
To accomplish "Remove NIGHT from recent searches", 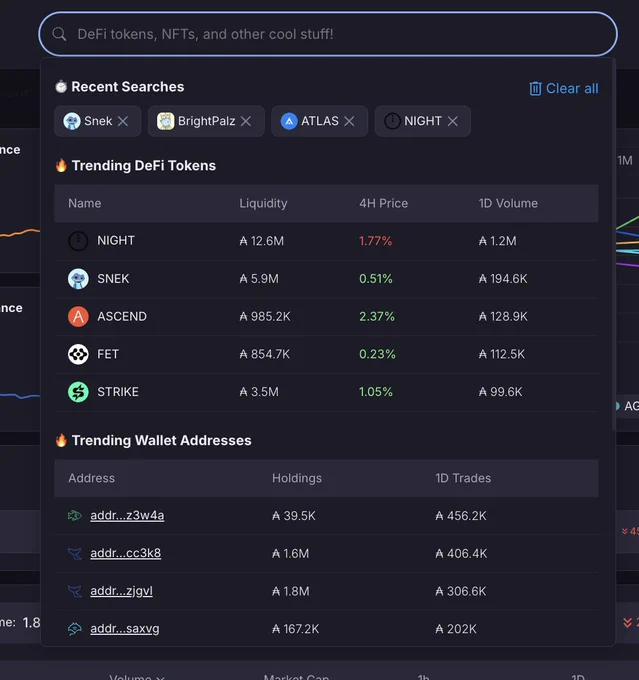I will click(x=452, y=121).
